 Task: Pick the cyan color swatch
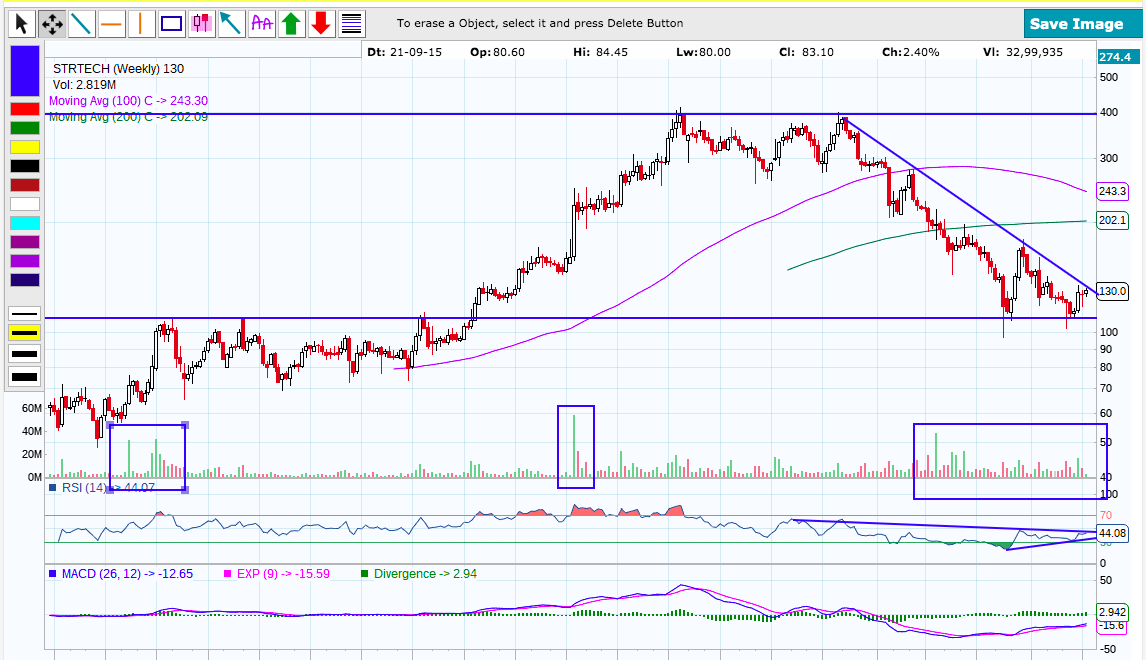pos(25,223)
